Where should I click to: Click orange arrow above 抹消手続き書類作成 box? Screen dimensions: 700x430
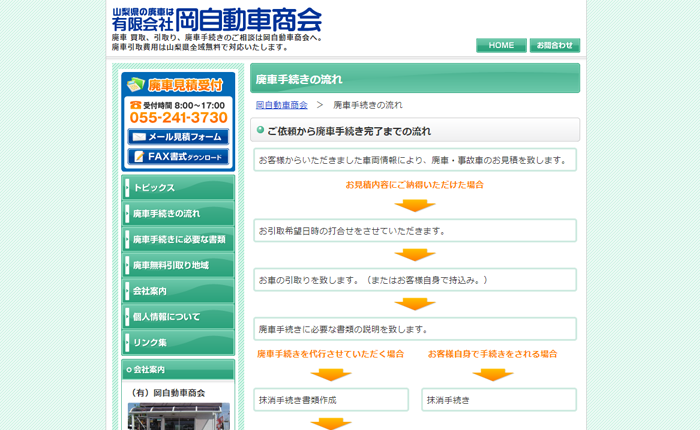(x=331, y=375)
